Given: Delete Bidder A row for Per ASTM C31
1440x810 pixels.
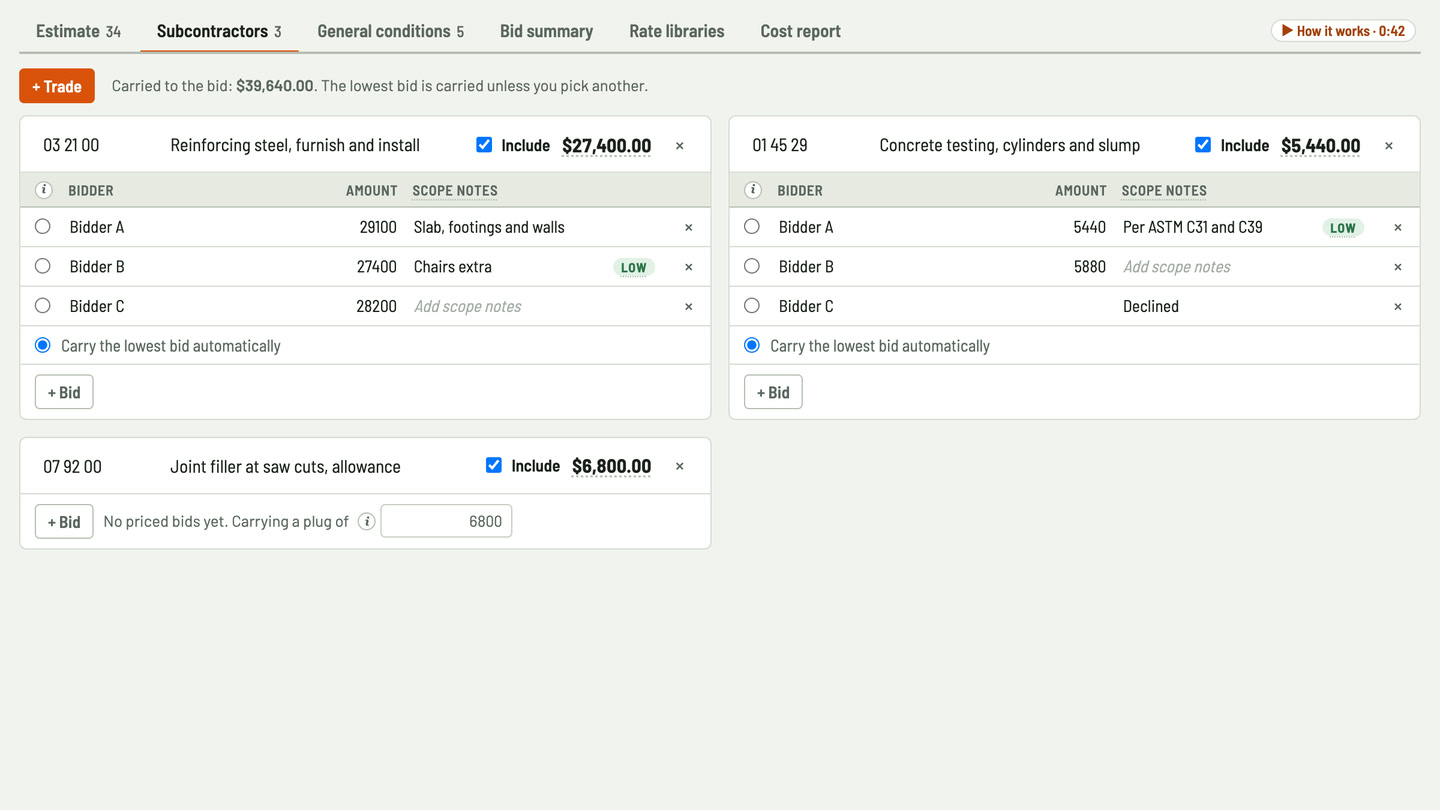Looking at the screenshot, I should pyautogui.click(x=1398, y=227).
